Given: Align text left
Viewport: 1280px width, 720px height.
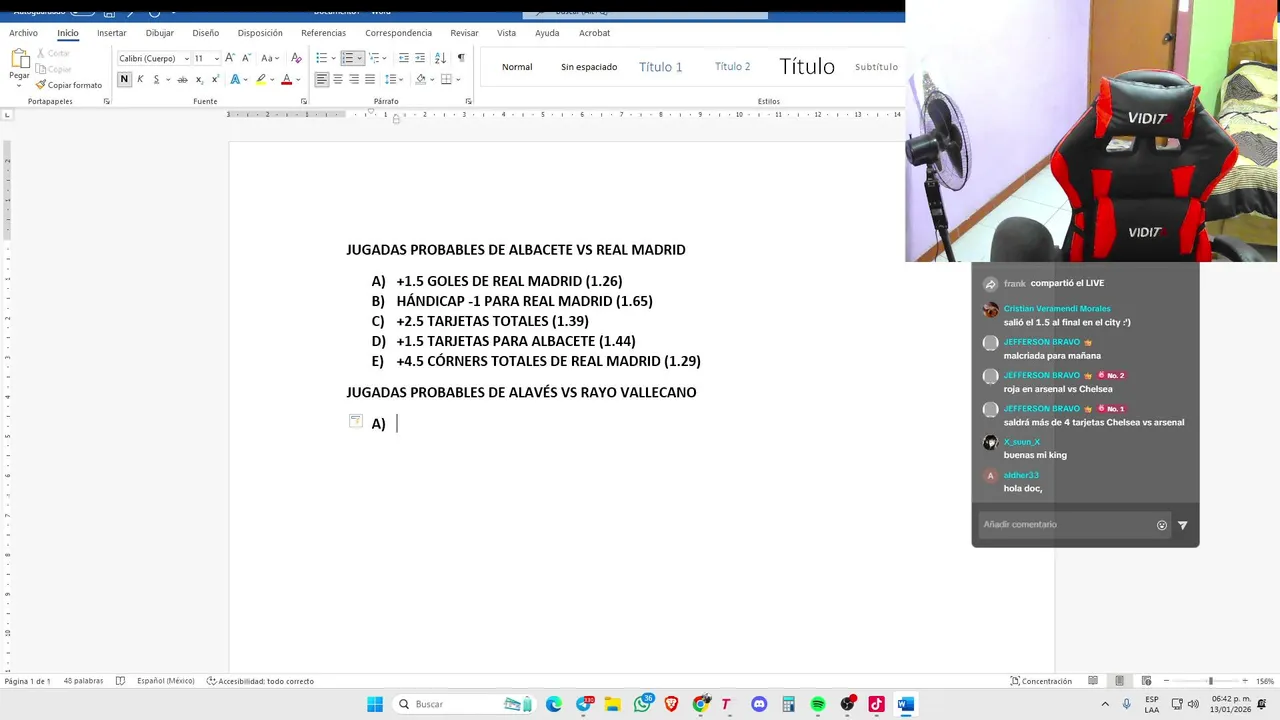Looking at the screenshot, I should [x=322, y=79].
